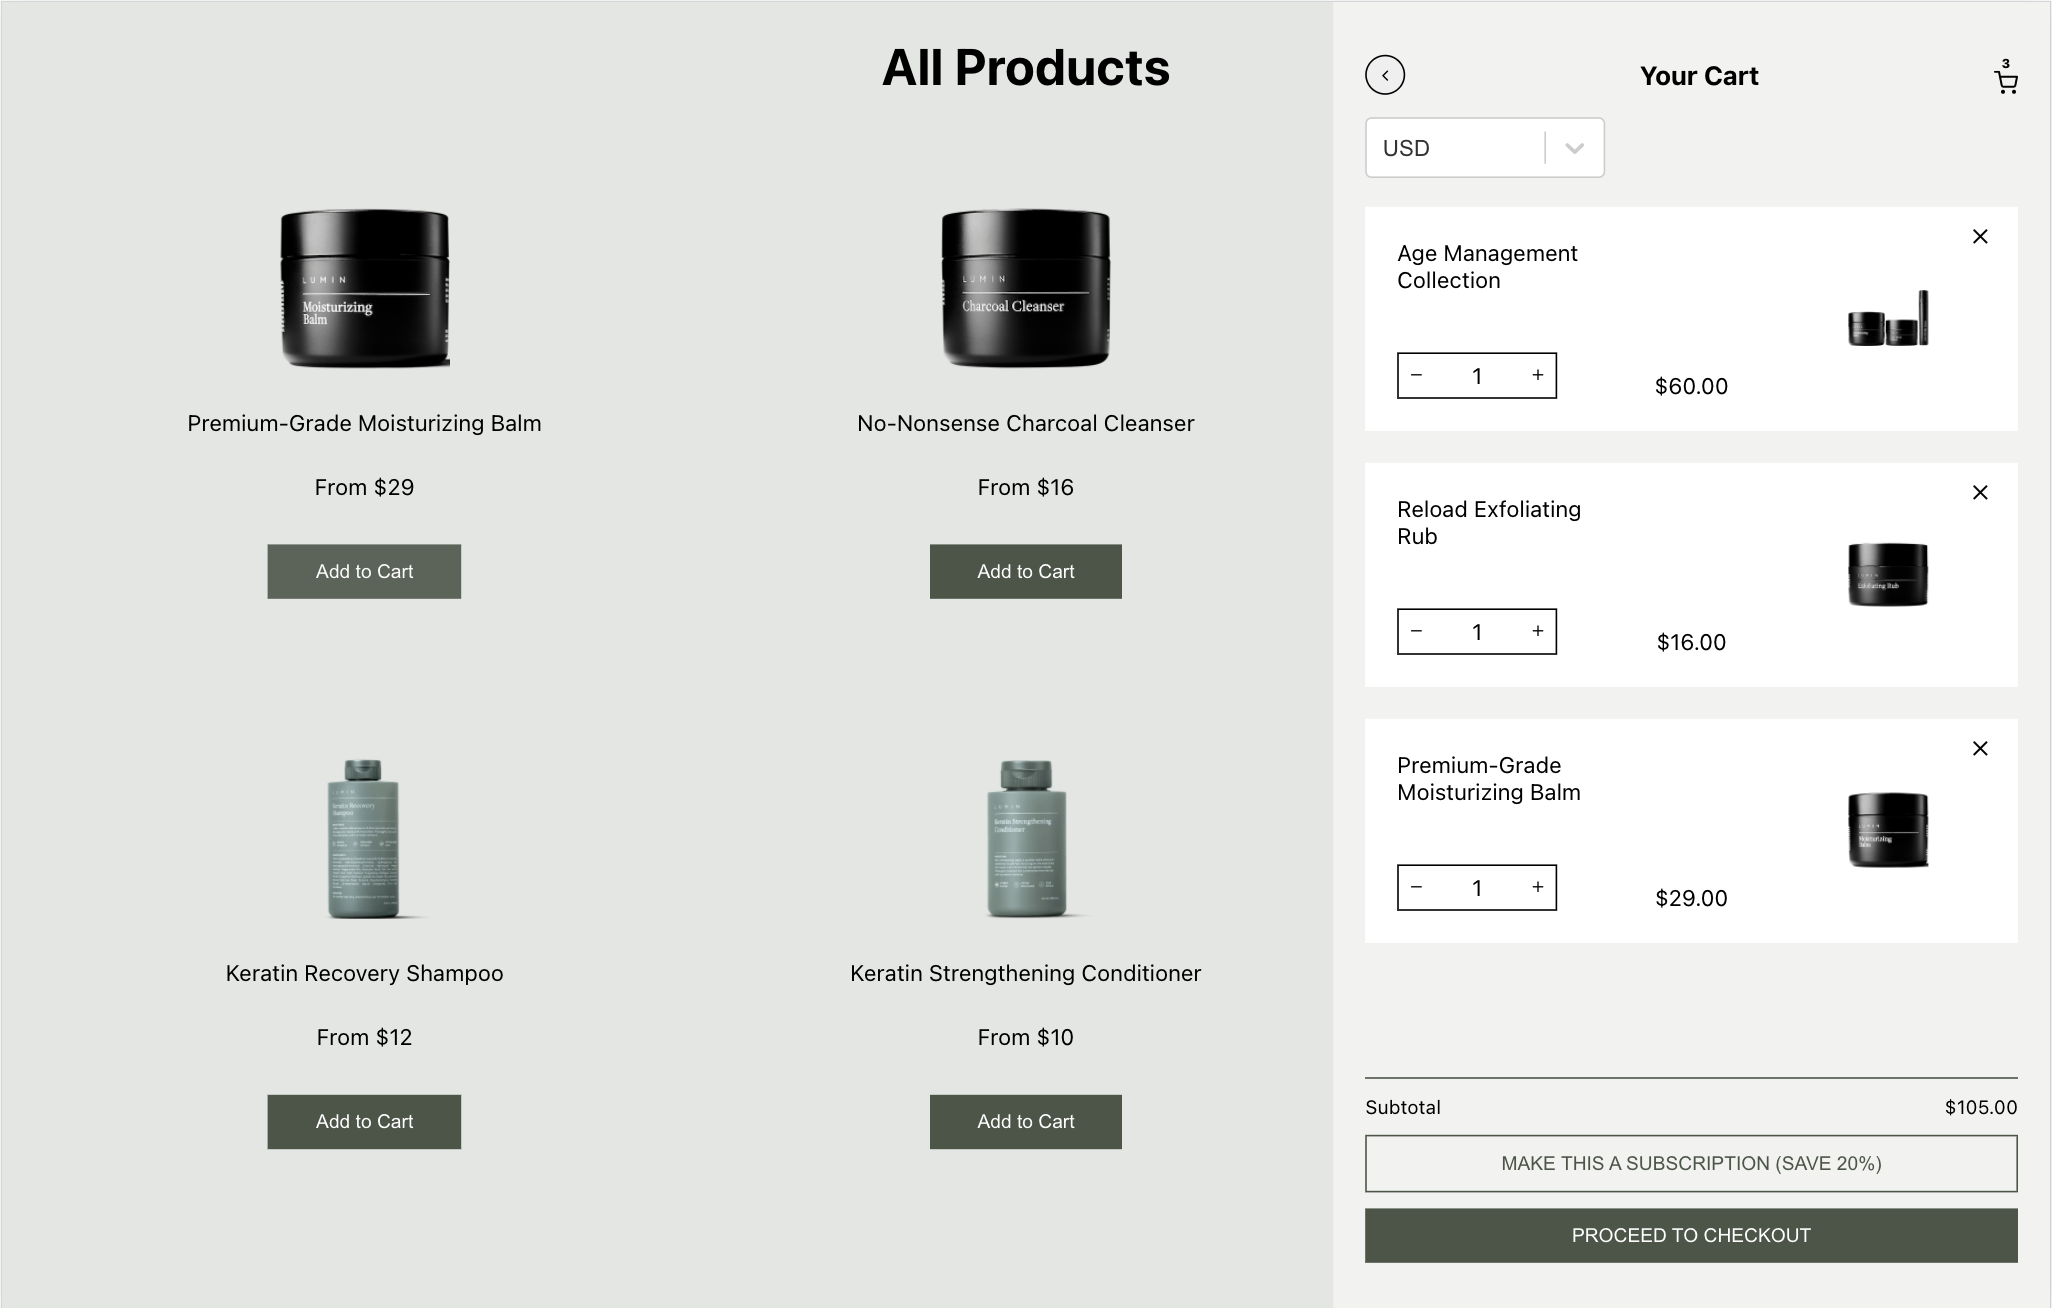Proceed to checkout
The image size is (2052, 1308).
click(x=1691, y=1236)
